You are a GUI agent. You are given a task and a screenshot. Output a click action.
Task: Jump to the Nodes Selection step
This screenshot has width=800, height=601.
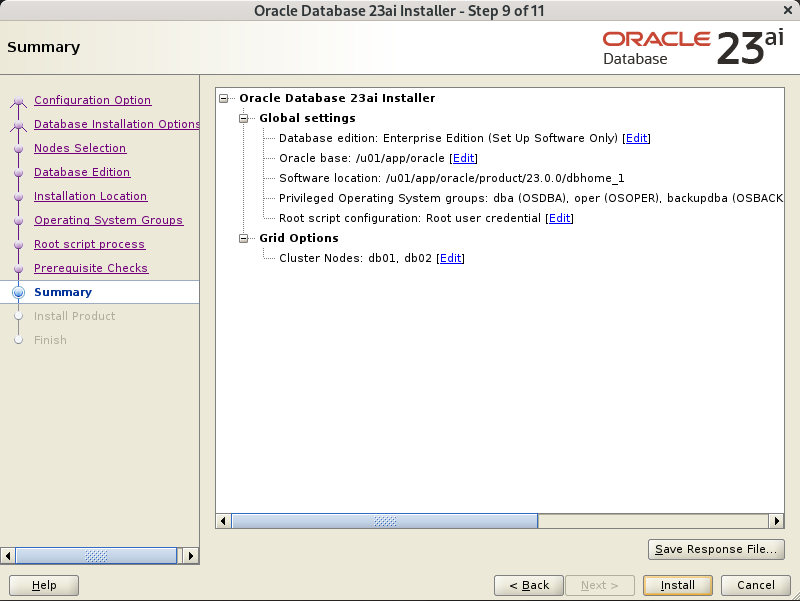pos(80,148)
